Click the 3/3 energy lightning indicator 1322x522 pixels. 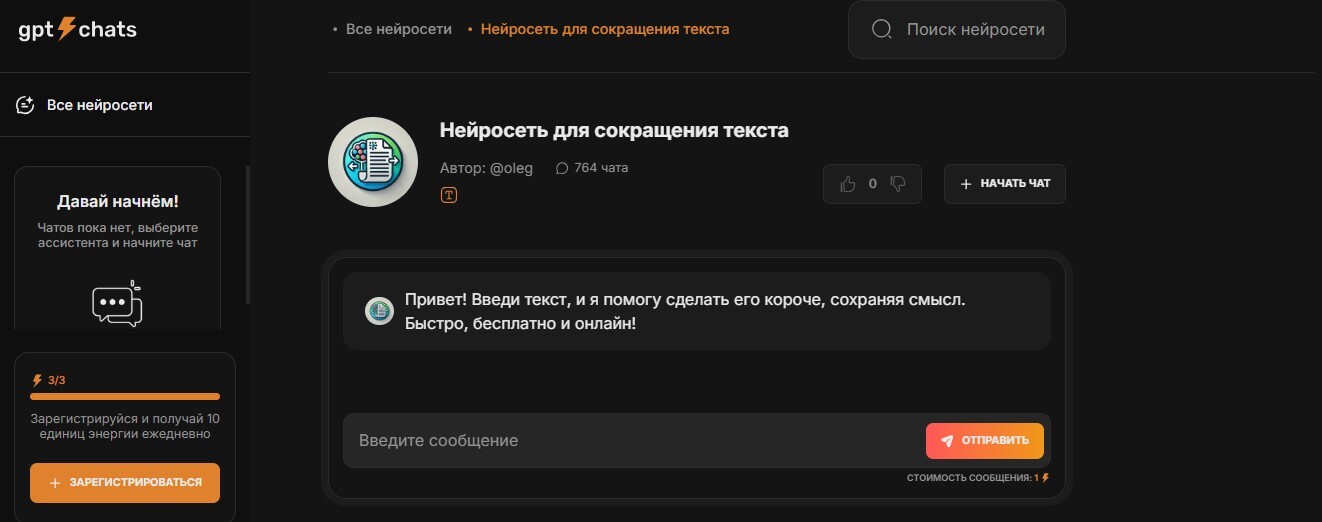coord(49,380)
